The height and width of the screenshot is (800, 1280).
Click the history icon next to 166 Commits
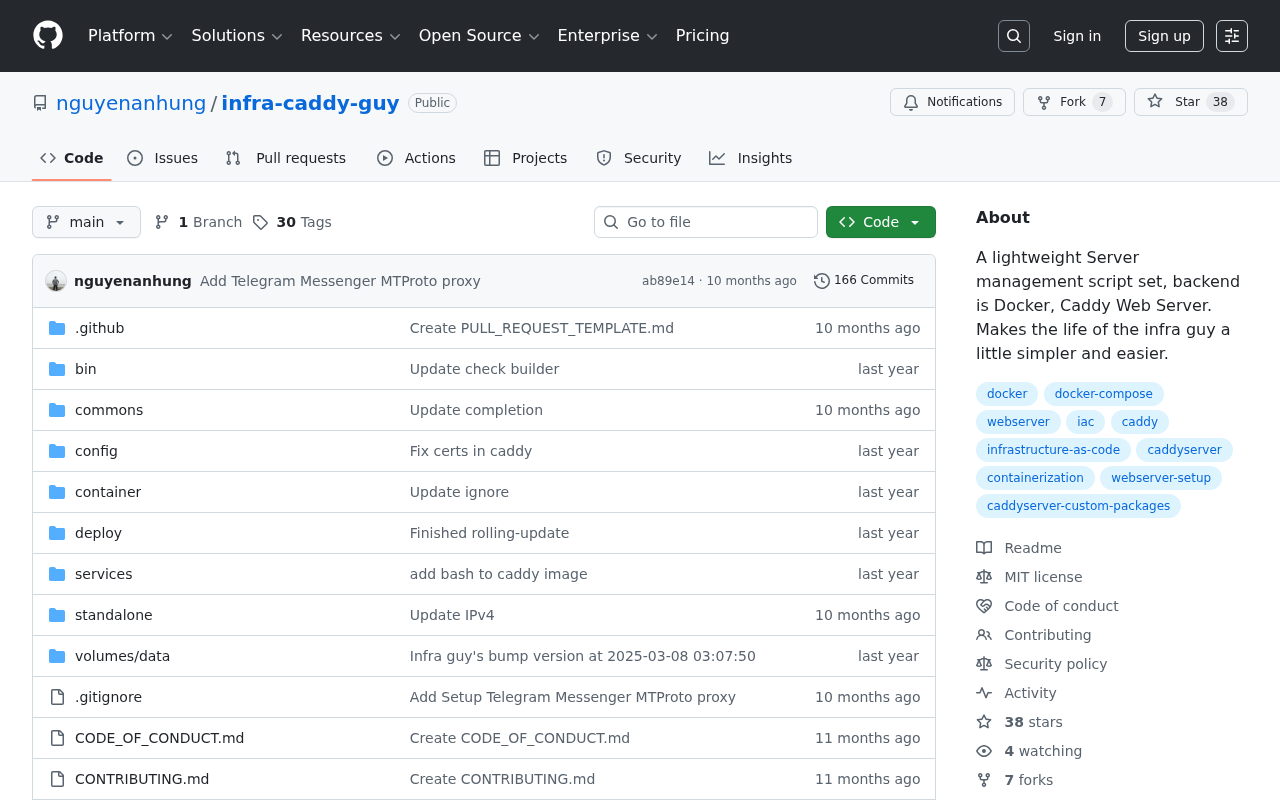[x=822, y=280]
